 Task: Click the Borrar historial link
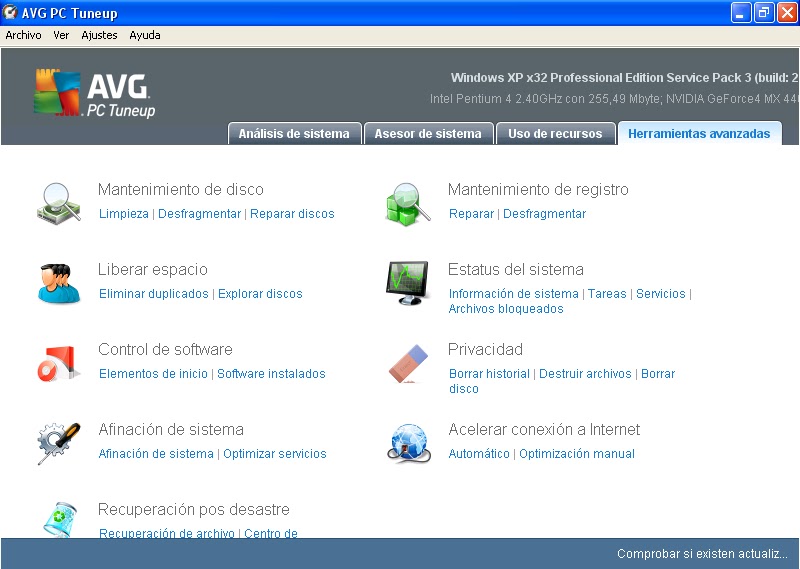click(489, 374)
